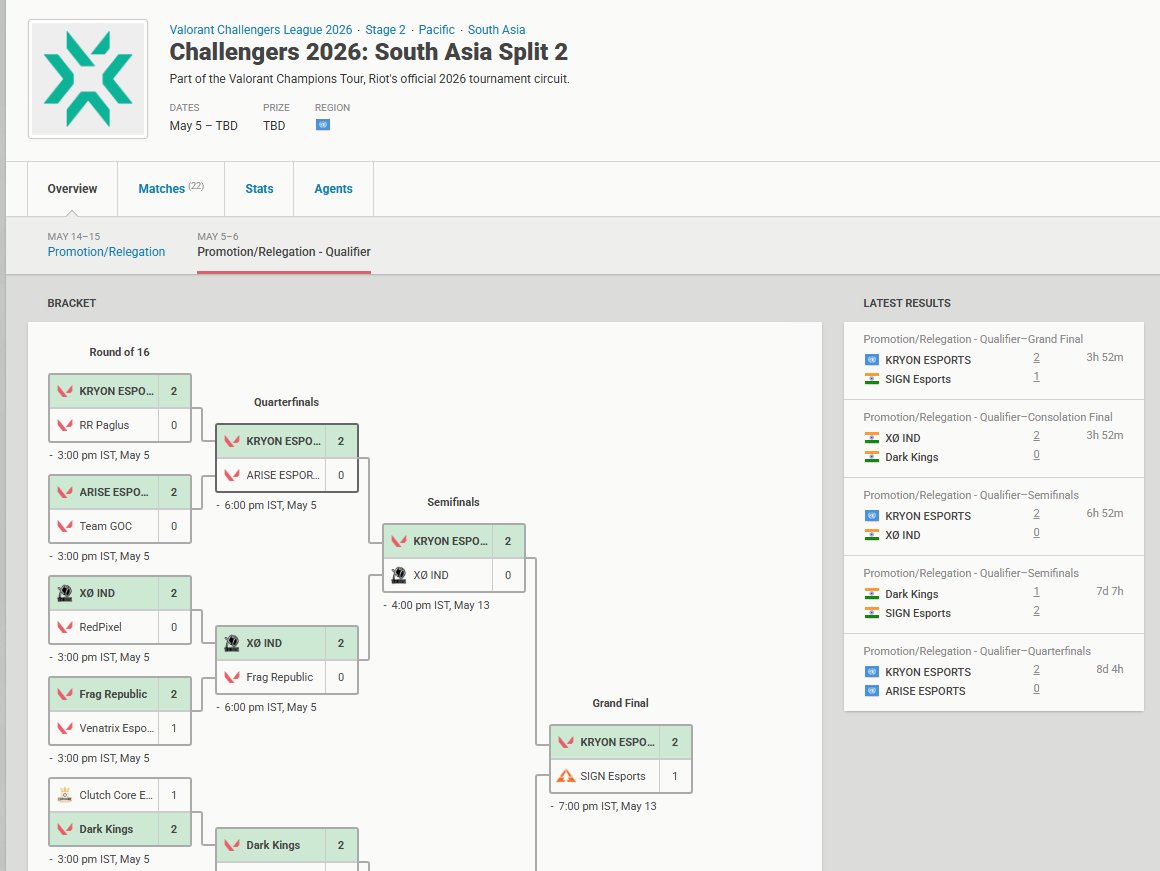Click the Venatrix Esports team logo
Screen dimensions: 1160x871
(65, 728)
